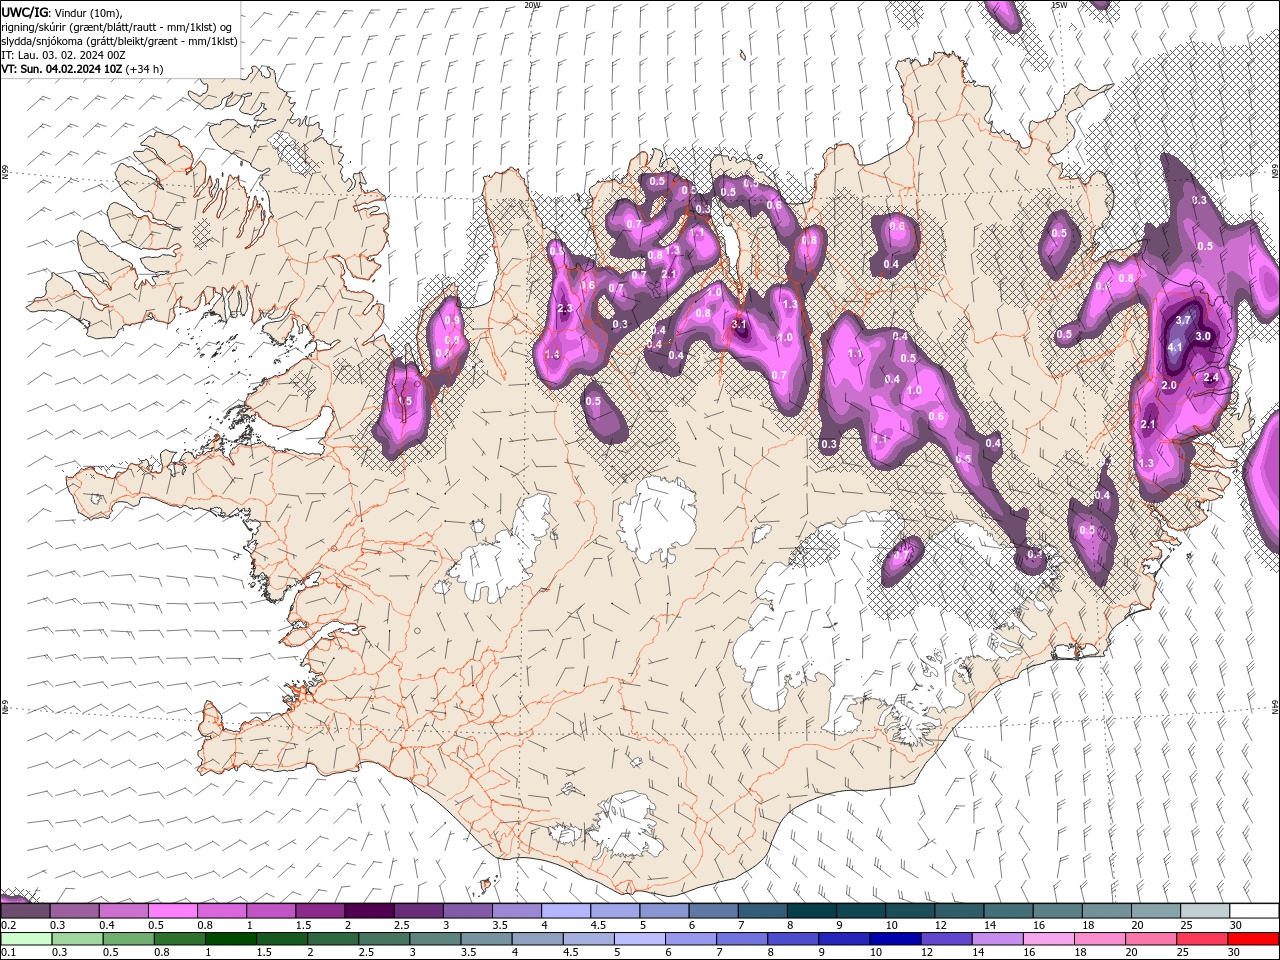Click the '2.0' snowfall value on map
The image size is (1280, 960).
pyautogui.click(x=1169, y=385)
